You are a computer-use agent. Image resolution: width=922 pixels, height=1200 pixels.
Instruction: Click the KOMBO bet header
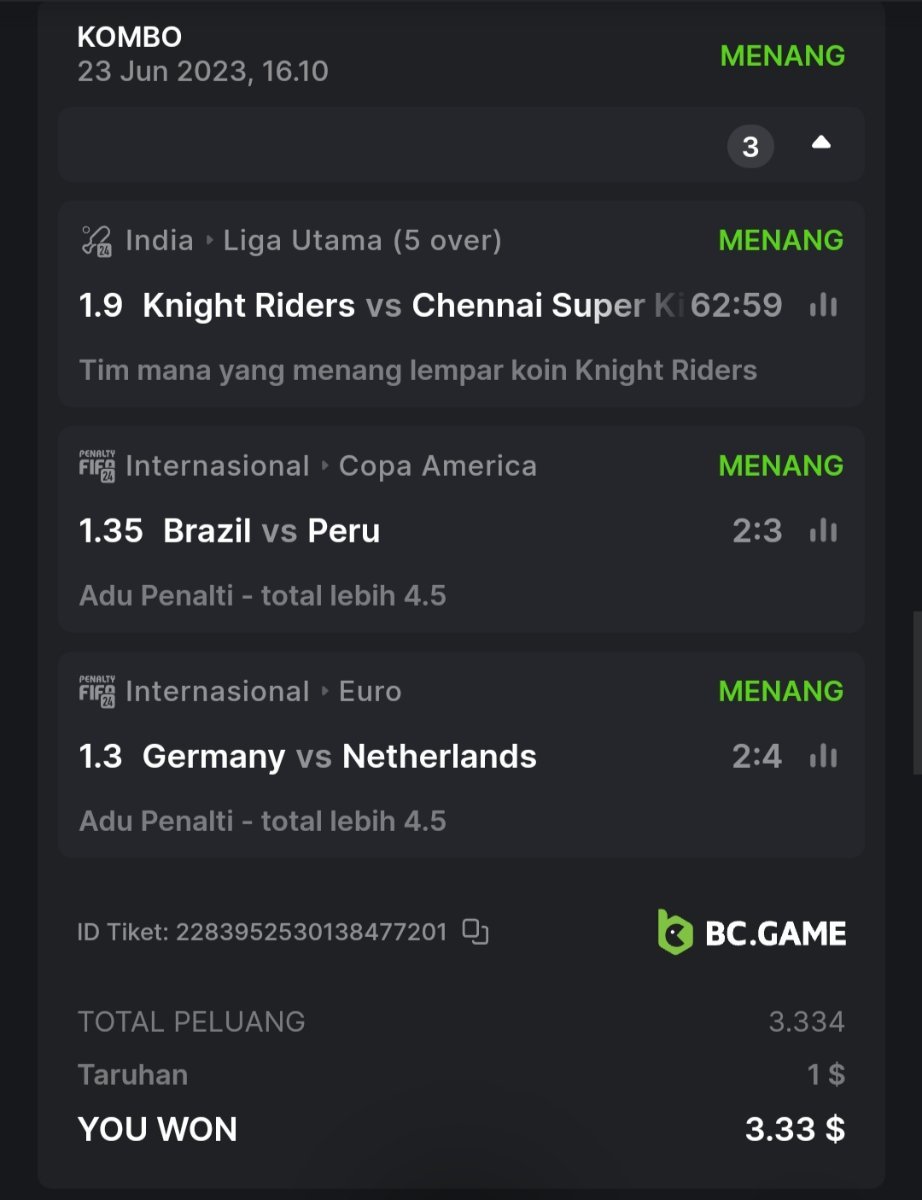(x=130, y=38)
